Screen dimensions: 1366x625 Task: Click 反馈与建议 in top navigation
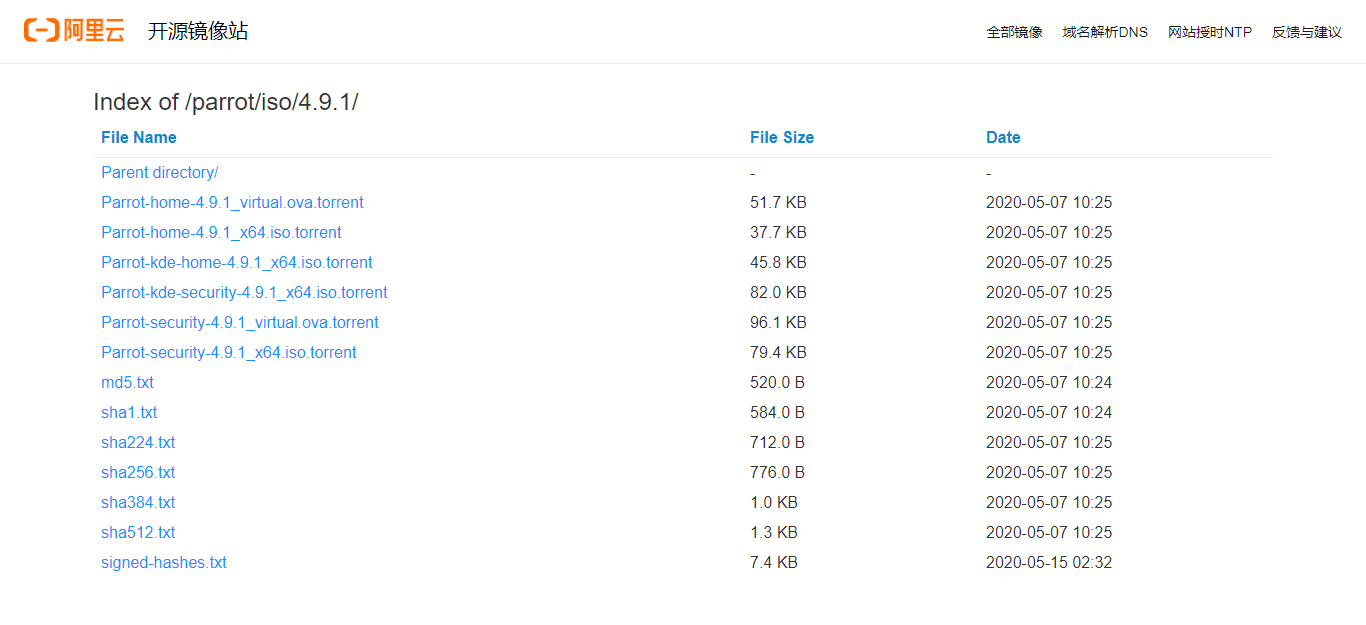(1306, 32)
